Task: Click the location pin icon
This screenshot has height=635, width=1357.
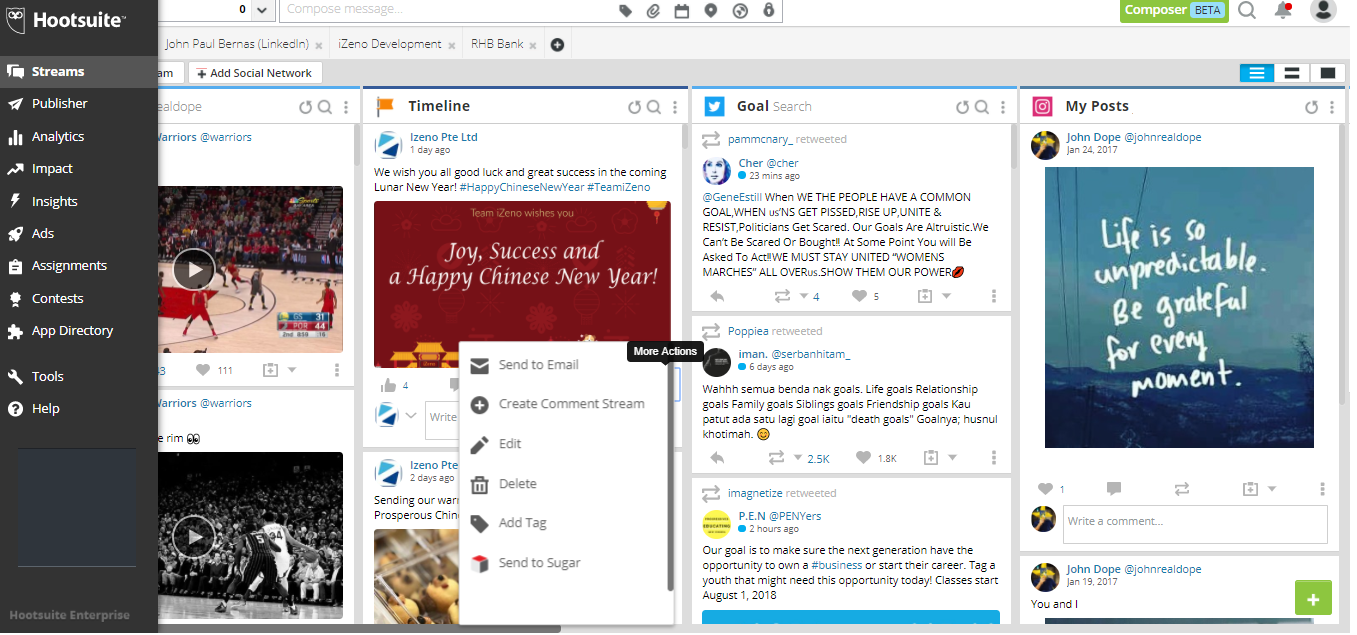Action: tap(711, 11)
